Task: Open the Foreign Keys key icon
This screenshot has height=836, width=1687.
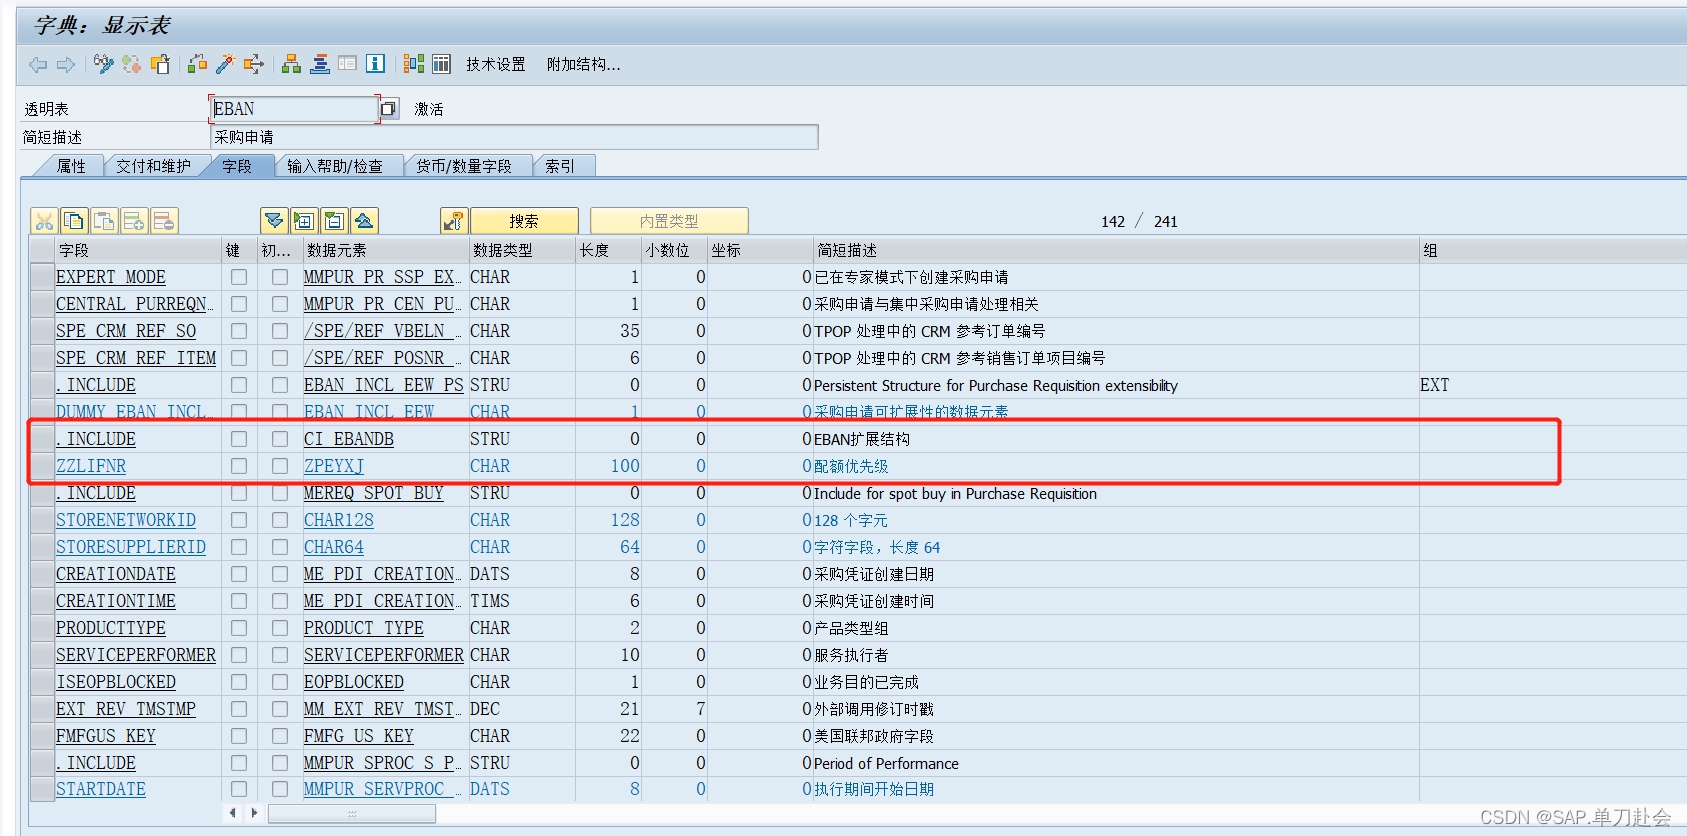Action: point(454,221)
